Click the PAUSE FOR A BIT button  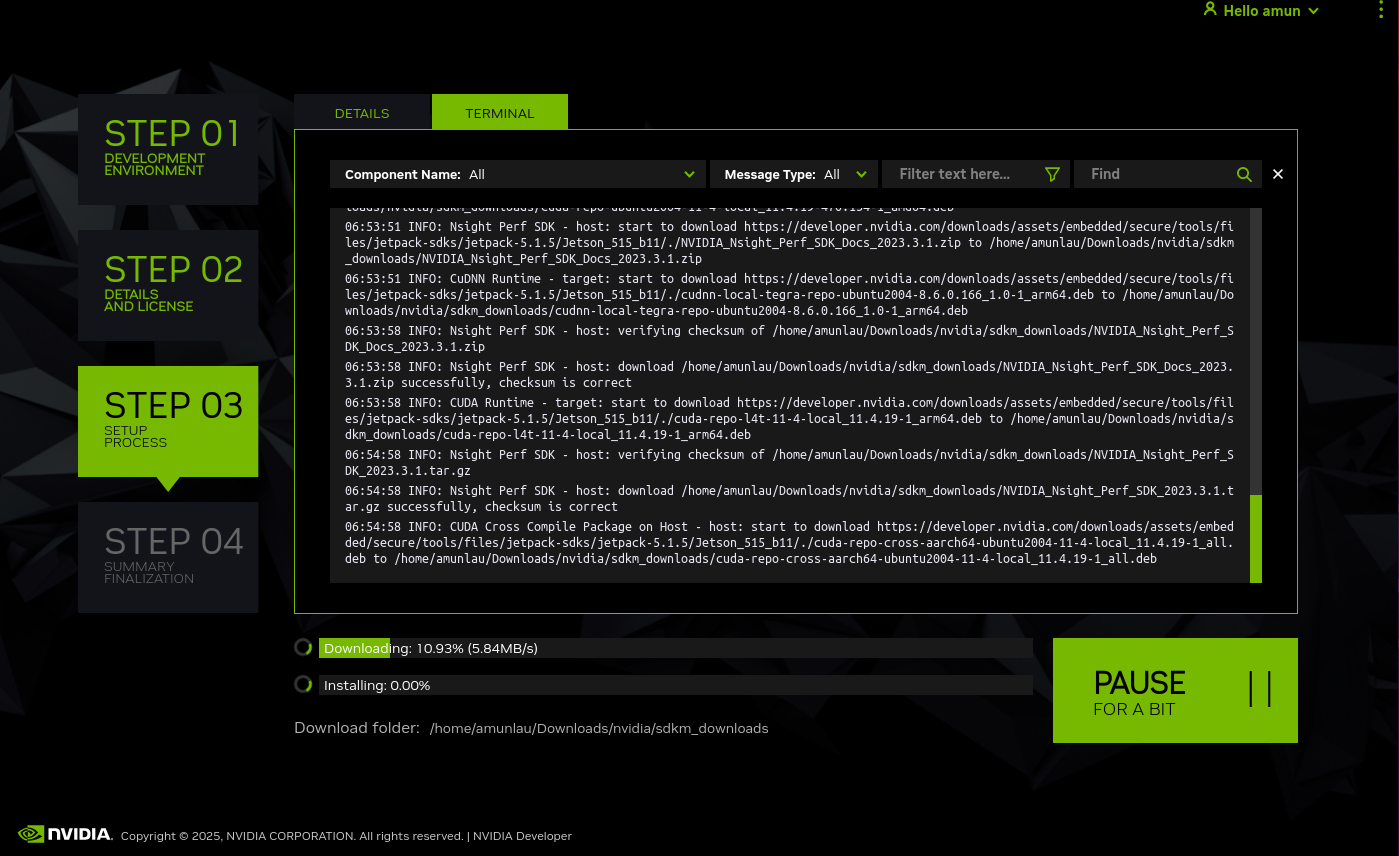(1175, 690)
